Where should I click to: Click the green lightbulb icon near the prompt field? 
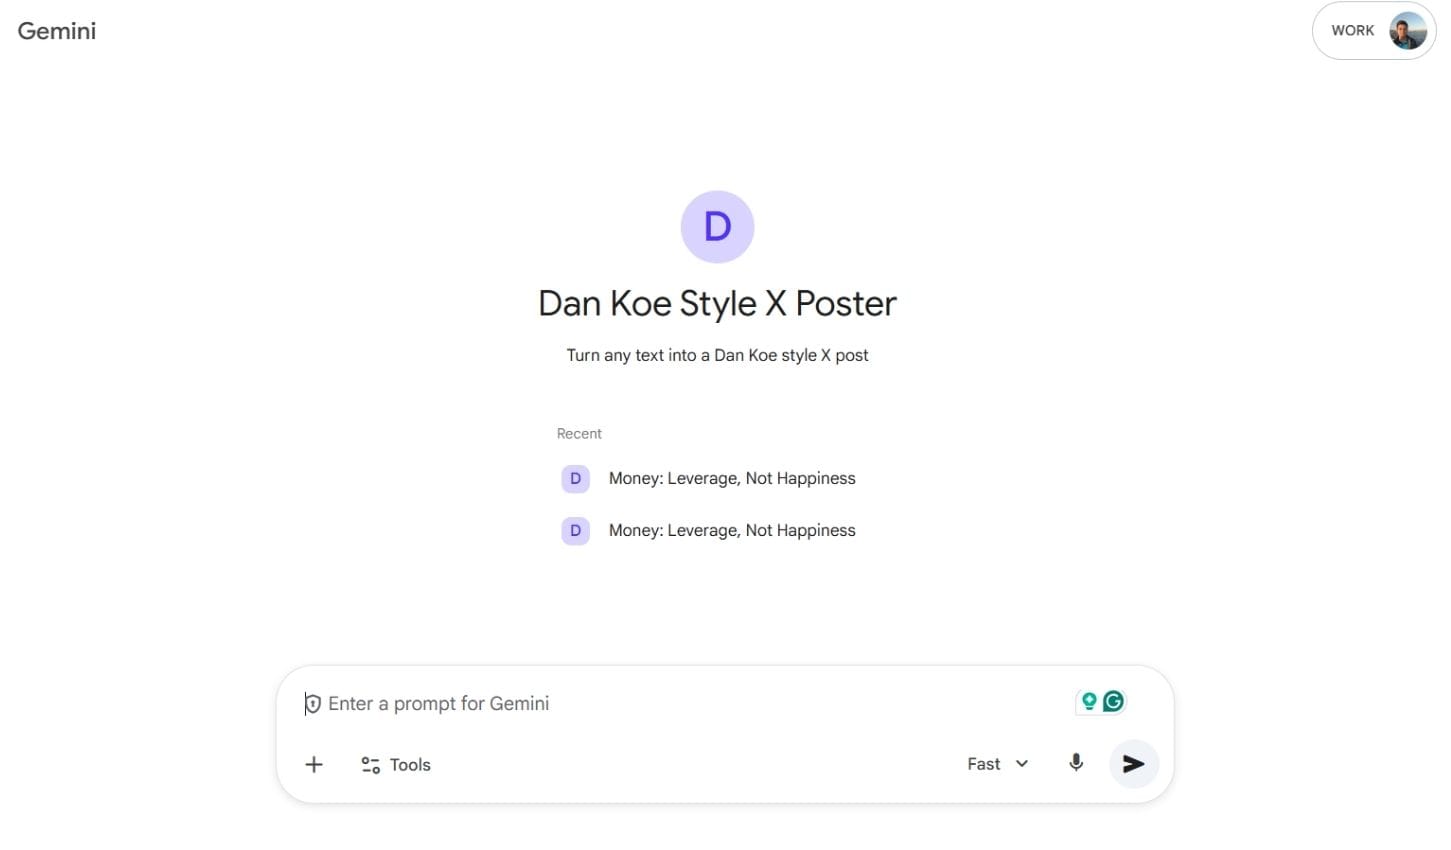[1088, 701]
